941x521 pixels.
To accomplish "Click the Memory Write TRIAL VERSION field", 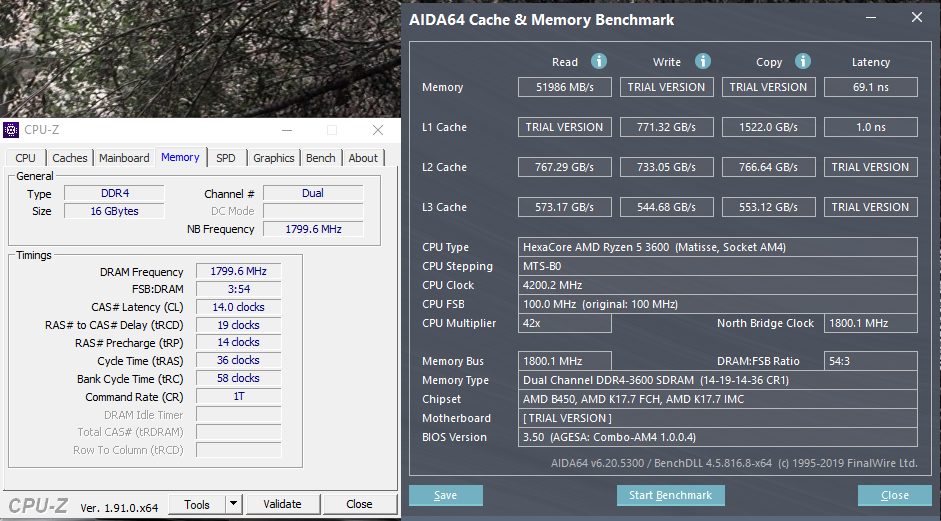I will [667, 87].
